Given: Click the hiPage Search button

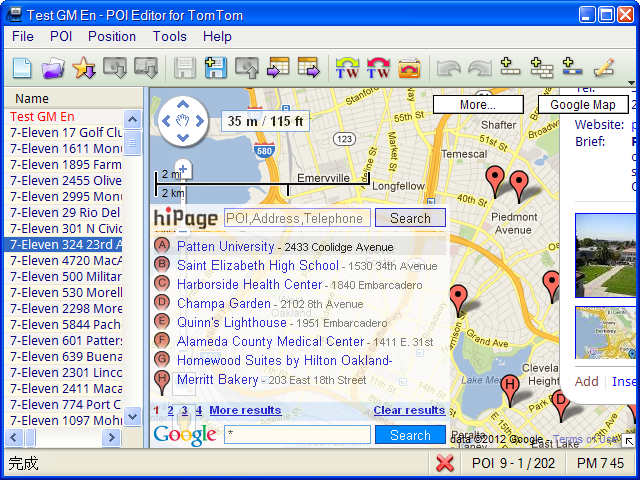Looking at the screenshot, I should click(410, 218).
